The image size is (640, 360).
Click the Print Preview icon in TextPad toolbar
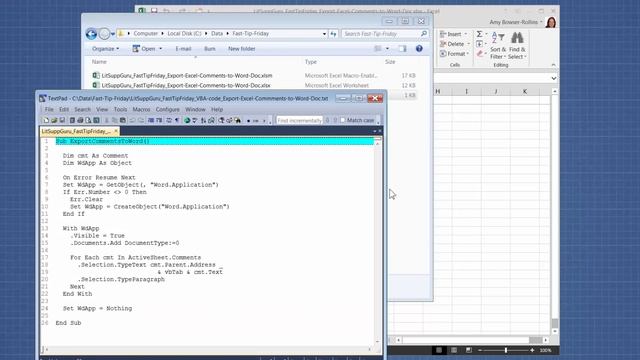[x=88, y=120]
